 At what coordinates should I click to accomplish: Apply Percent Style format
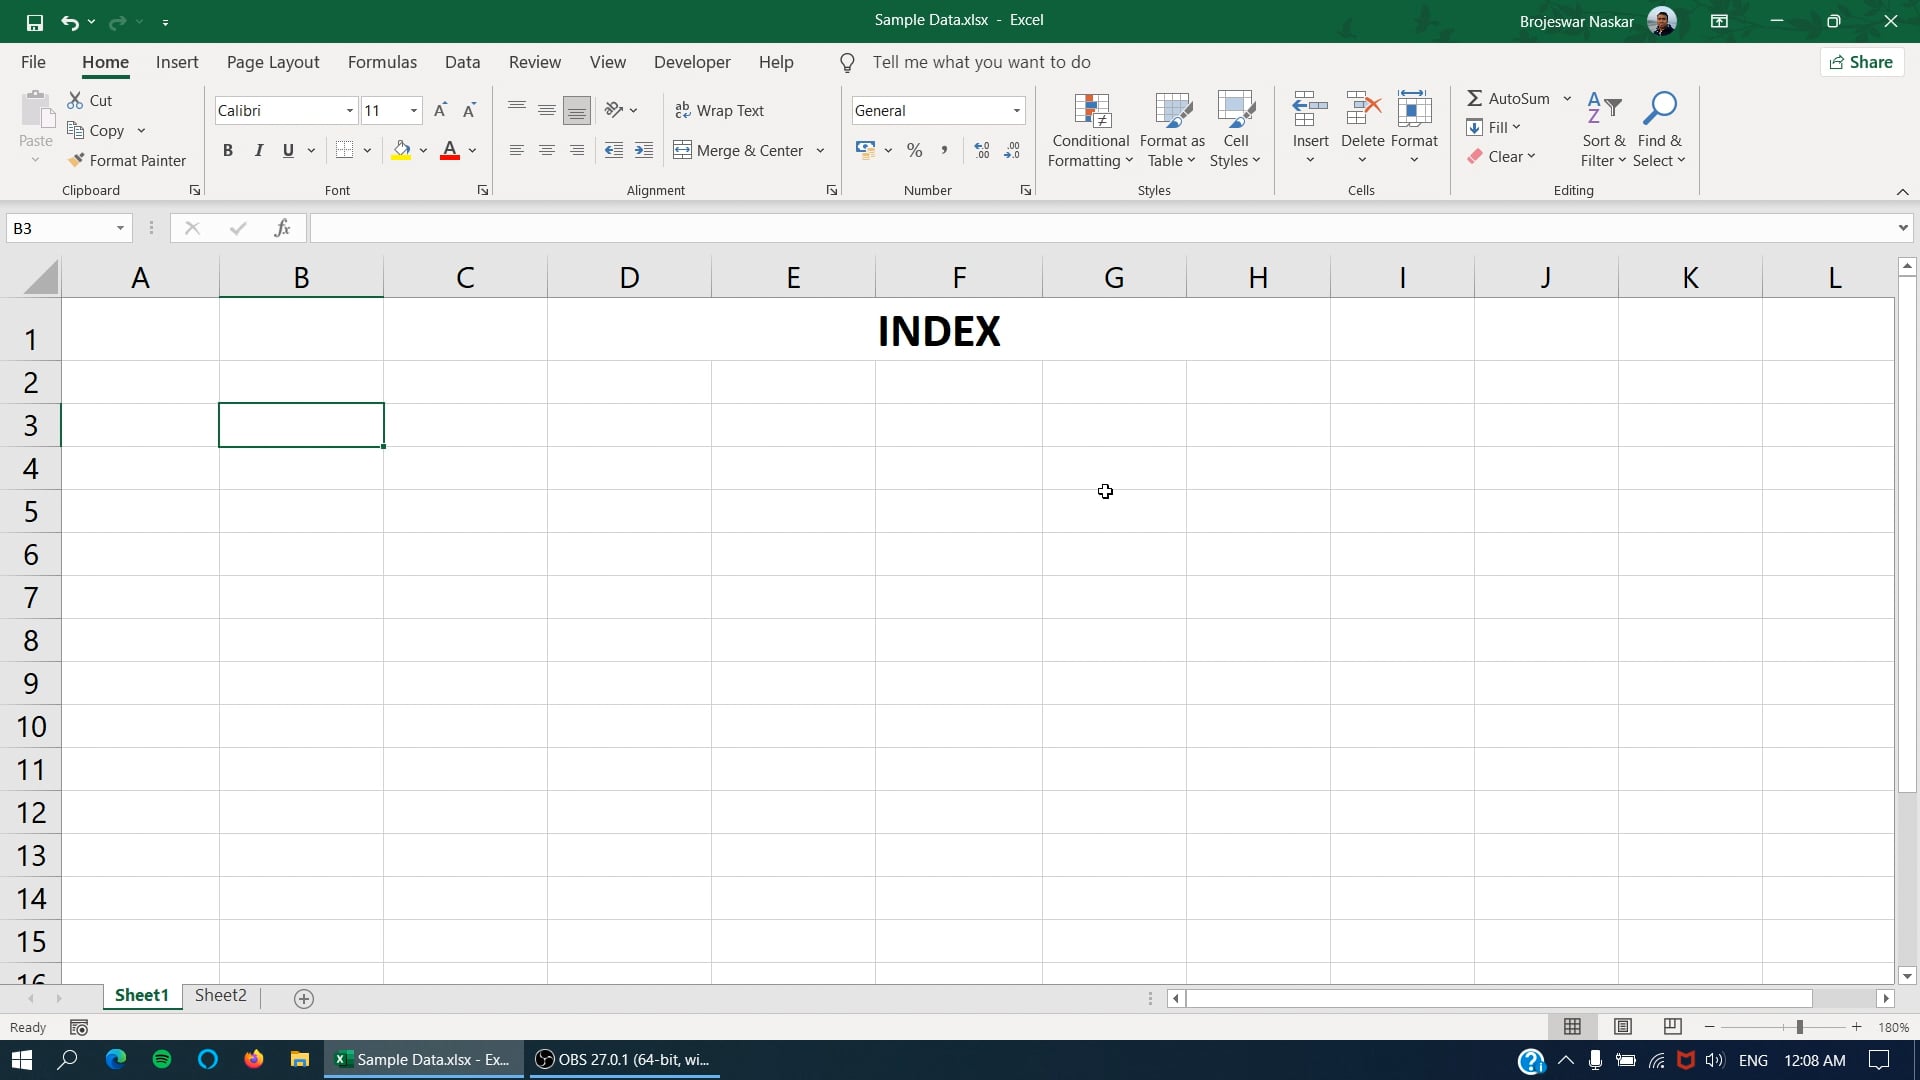point(914,150)
